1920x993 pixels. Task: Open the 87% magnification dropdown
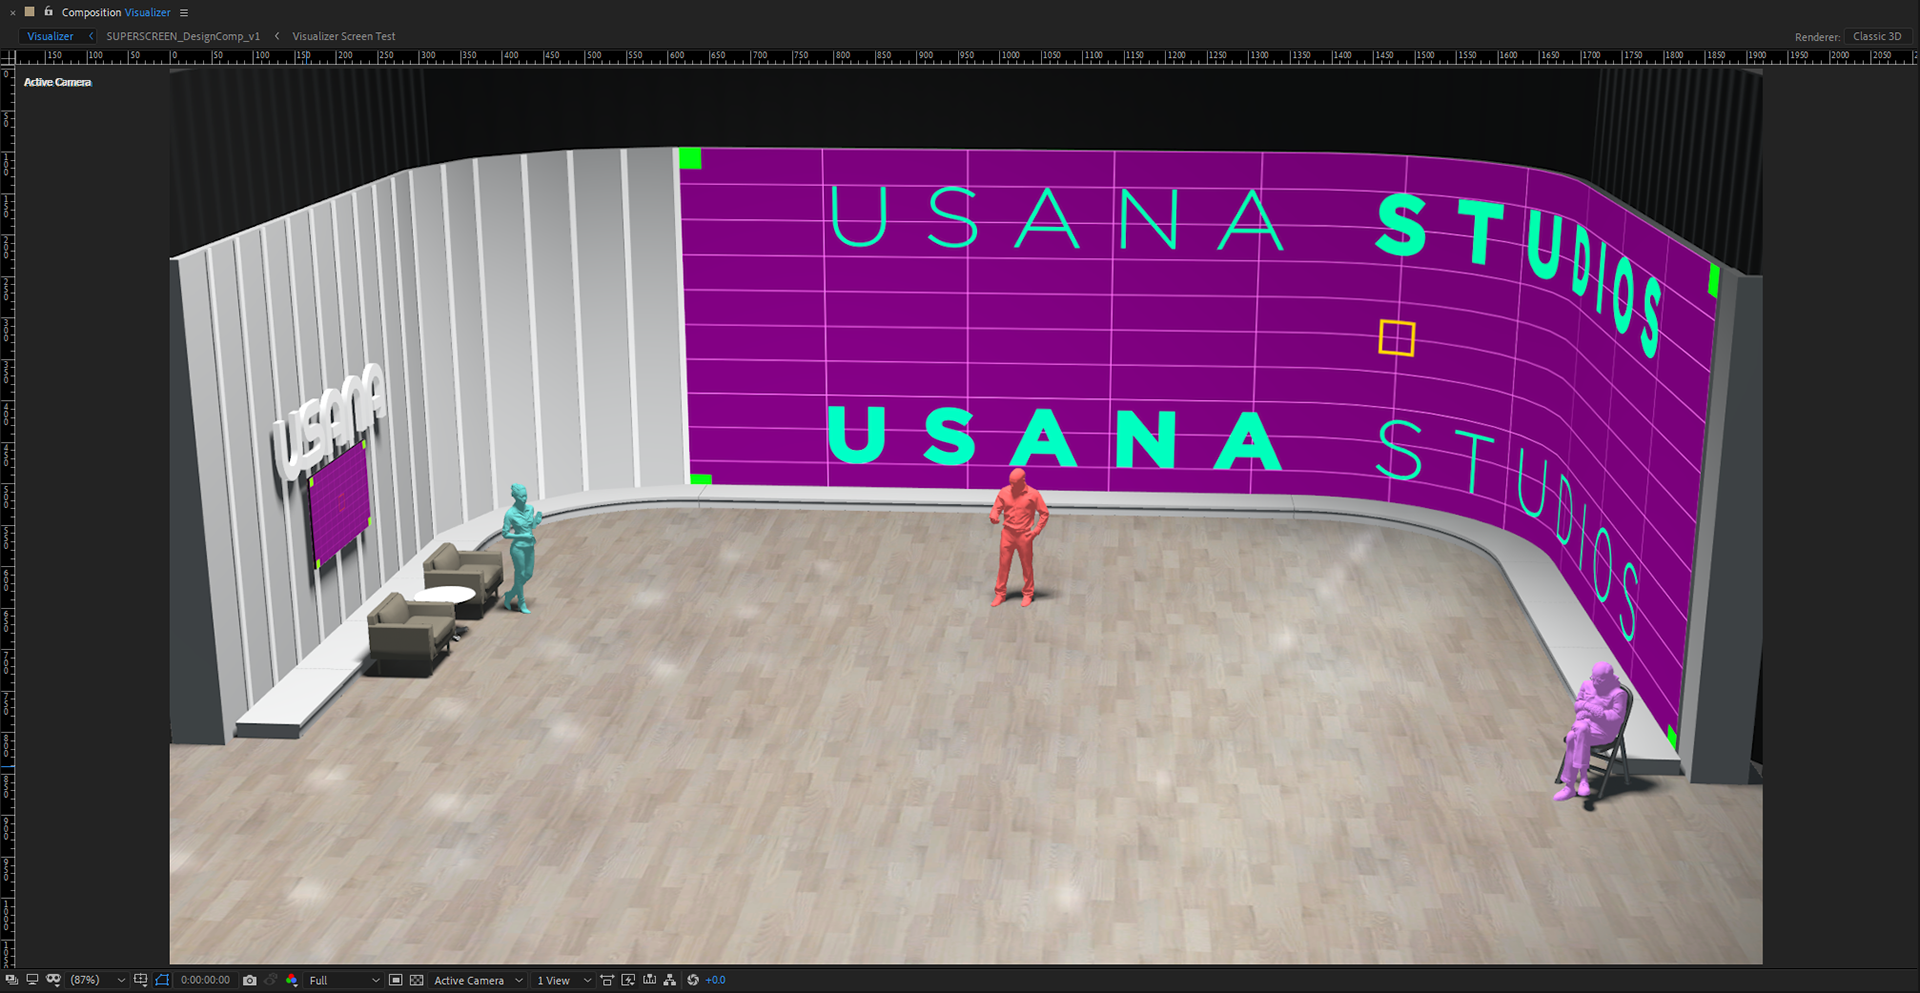tap(97, 980)
